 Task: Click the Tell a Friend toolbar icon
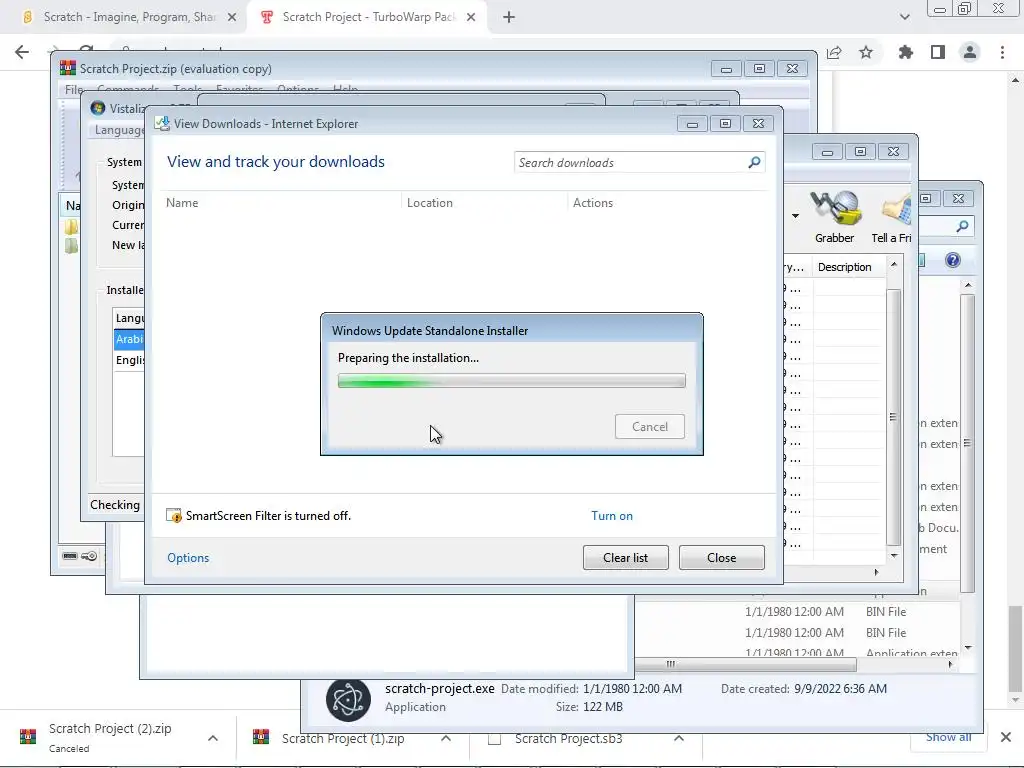click(892, 217)
